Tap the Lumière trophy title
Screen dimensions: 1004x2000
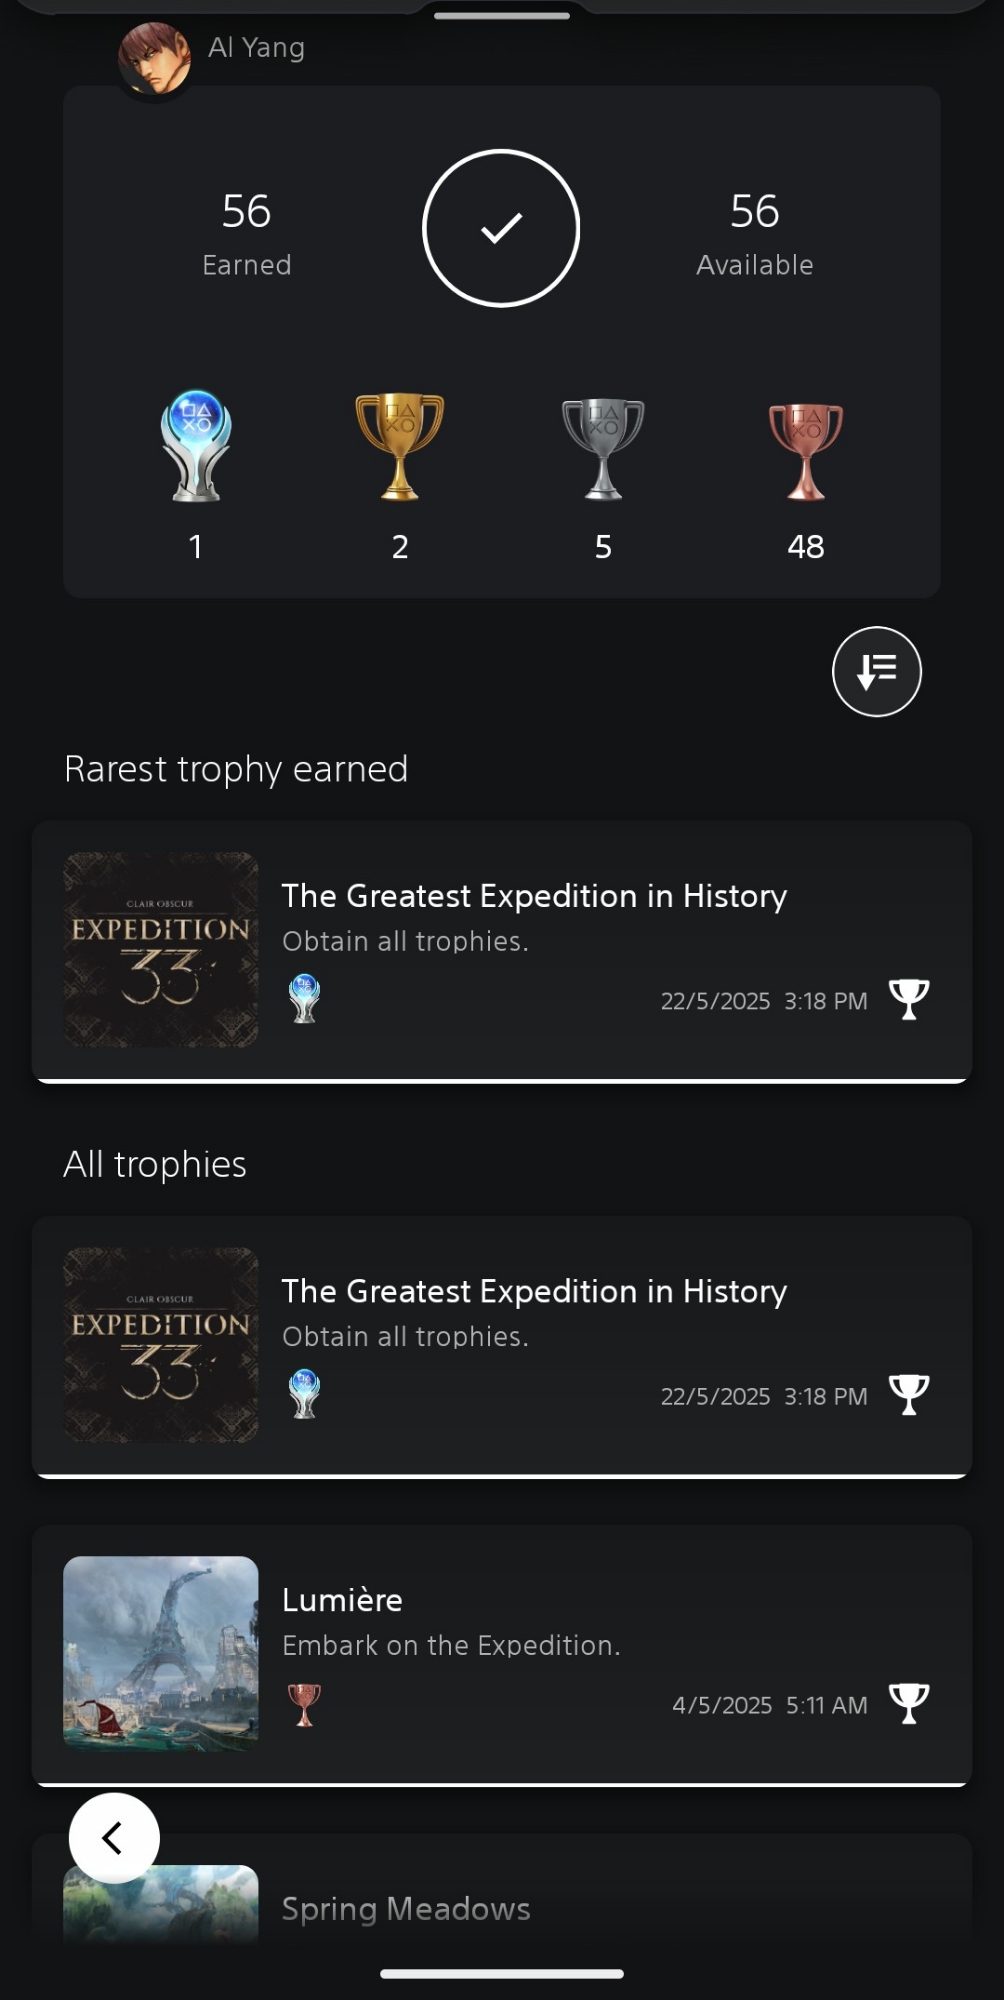(342, 1600)
